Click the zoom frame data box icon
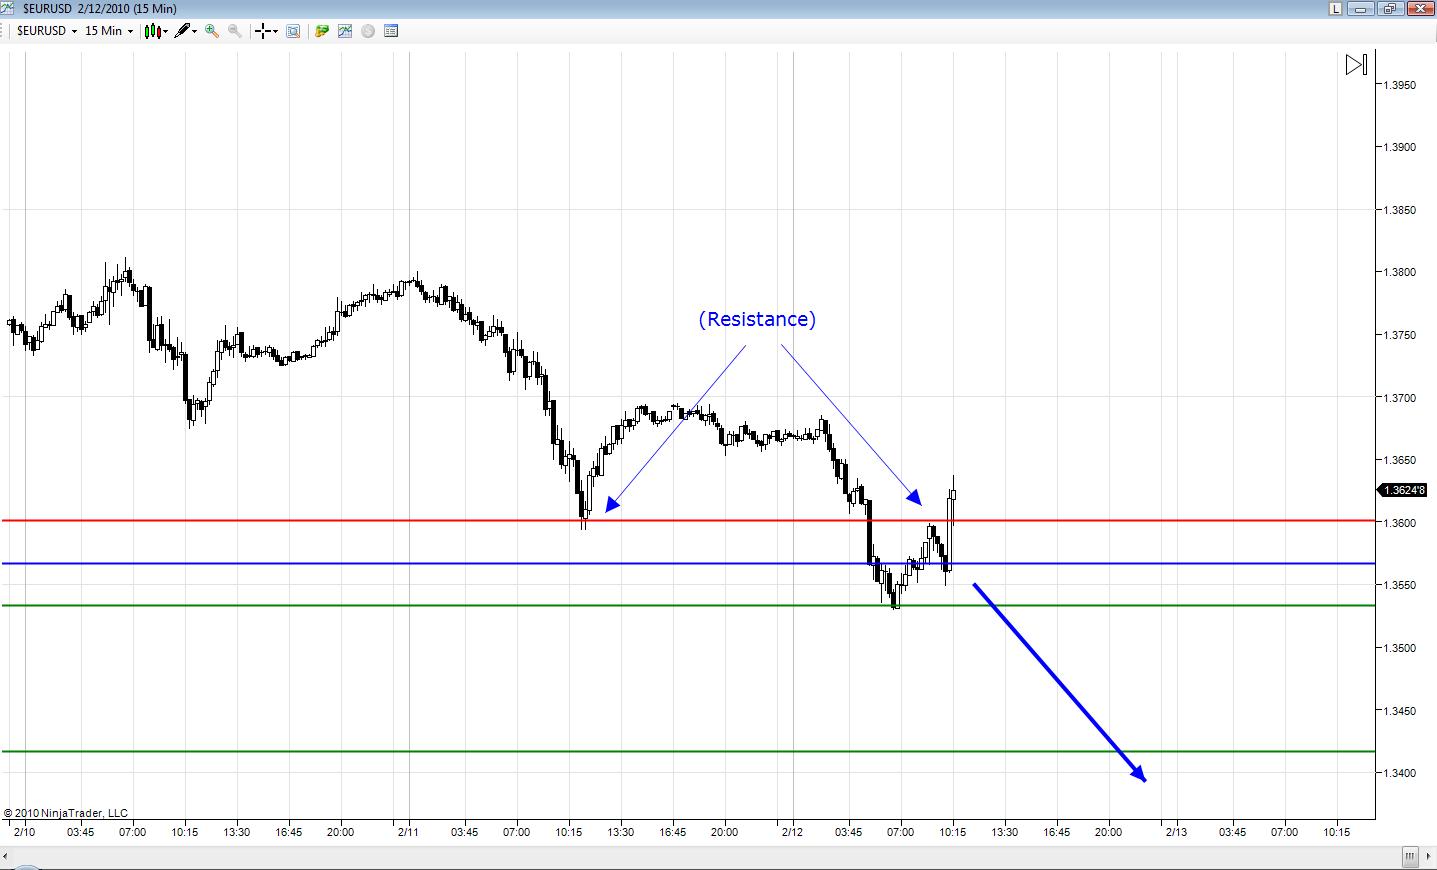The width and height of the screenshot is (1437, 870). point(293,31)
